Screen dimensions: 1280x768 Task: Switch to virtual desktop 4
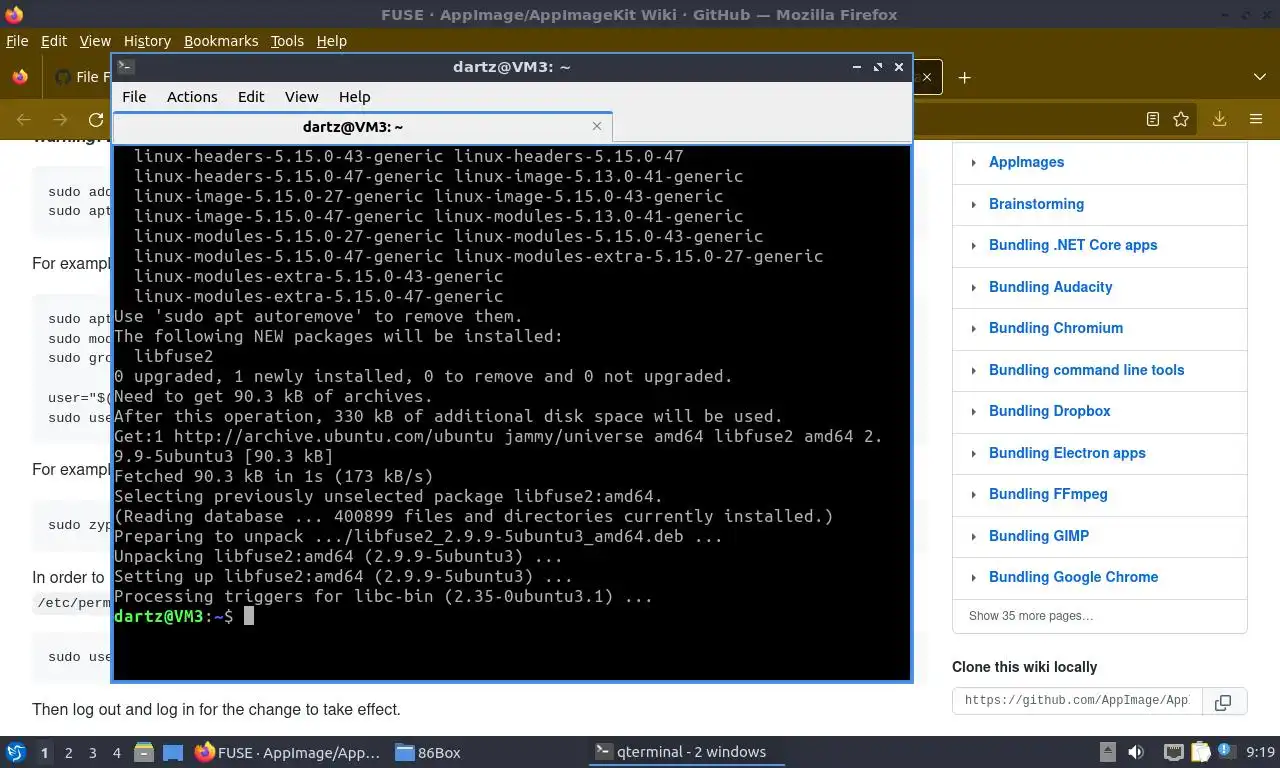[x=116, y=753]
